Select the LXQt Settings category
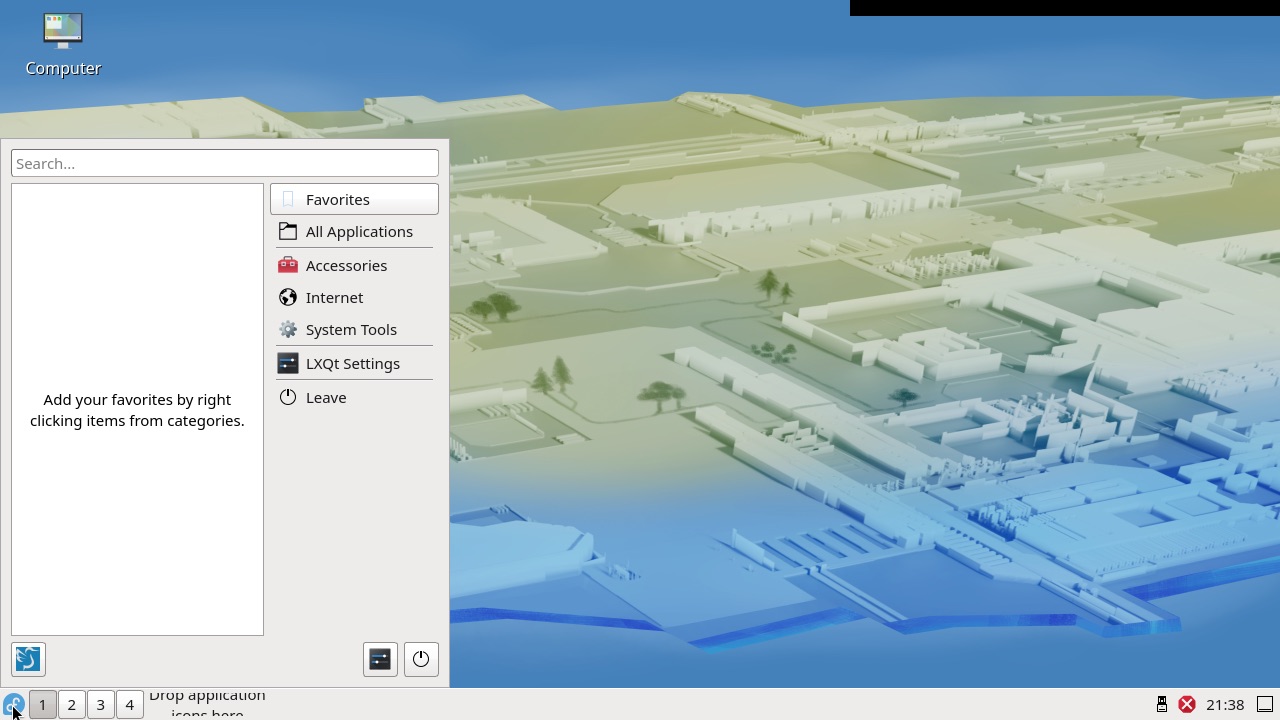This screenshot has height=720, width=1280. [354, 363]
